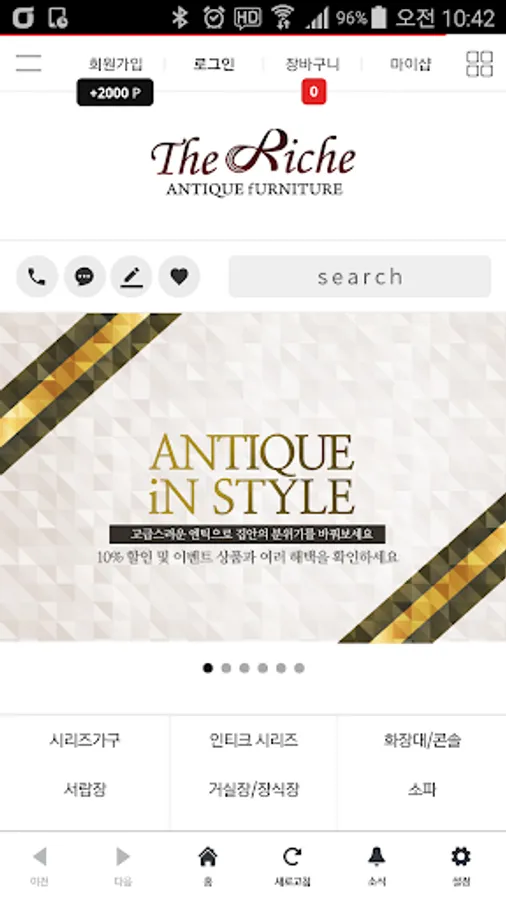Go to home via bottom bar icon
This screenshot has width=506, height=900.
(208, 864)
